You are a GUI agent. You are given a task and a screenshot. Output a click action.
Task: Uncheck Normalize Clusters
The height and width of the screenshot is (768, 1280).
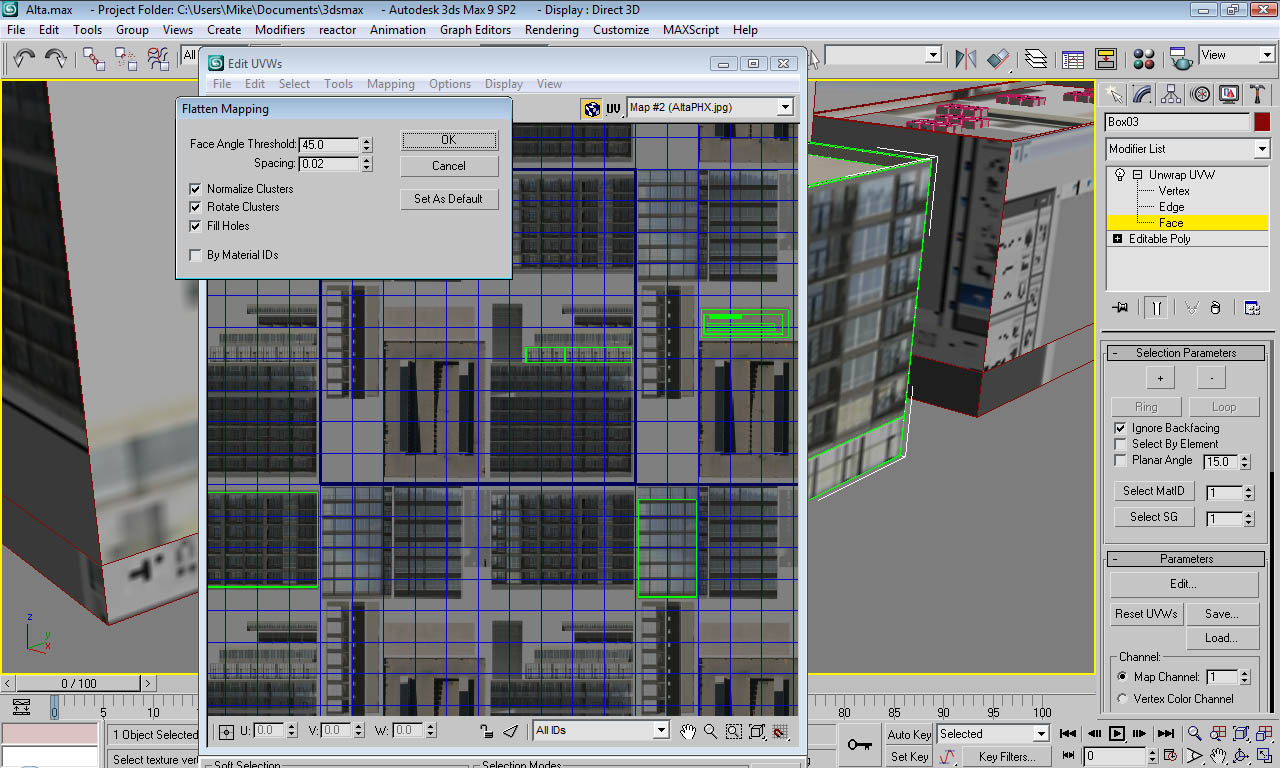tap(195, 189)
